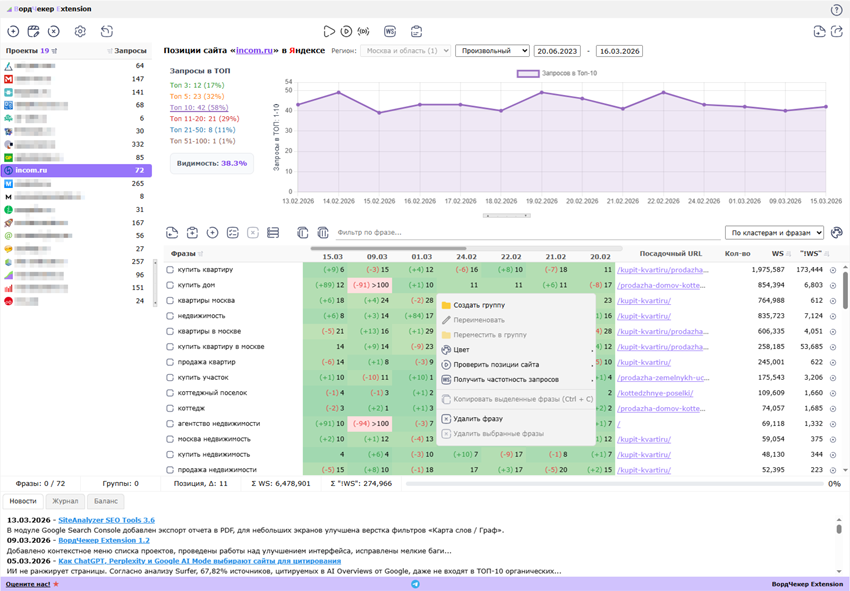Click the add new project plus icon
The height and width of the screenshot is (591, 850).
(x=13, y=32)
